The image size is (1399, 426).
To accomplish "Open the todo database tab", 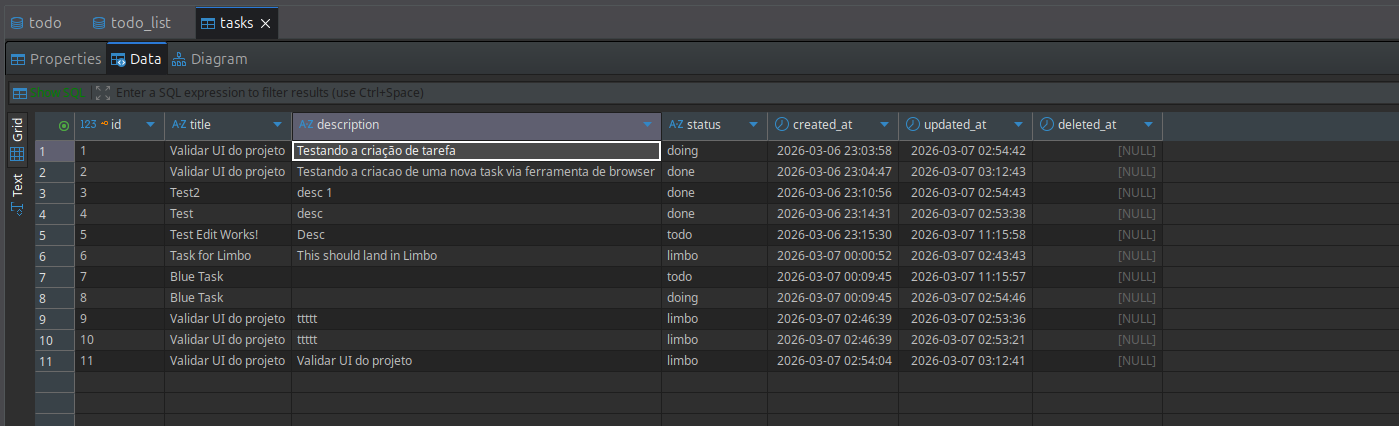I will (x=37, y=23).
